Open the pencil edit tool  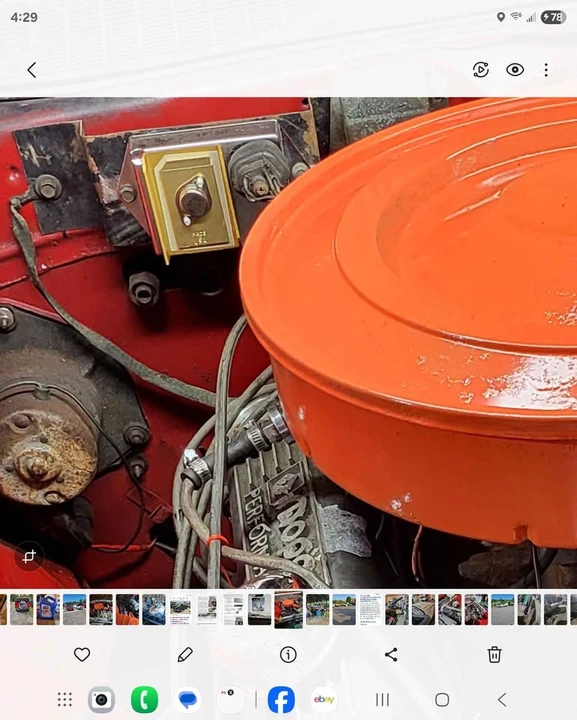click(185, 654)
